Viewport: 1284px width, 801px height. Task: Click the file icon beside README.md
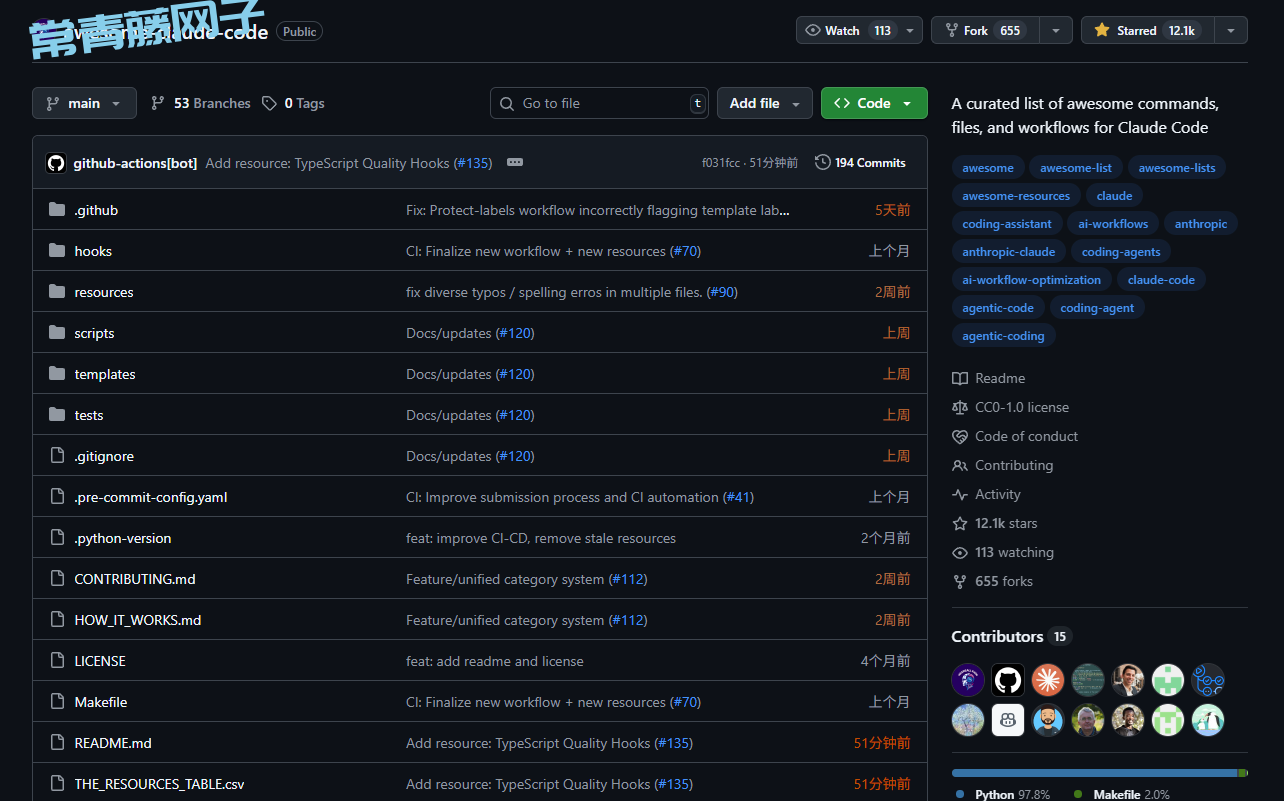click(x=57, y=743)
